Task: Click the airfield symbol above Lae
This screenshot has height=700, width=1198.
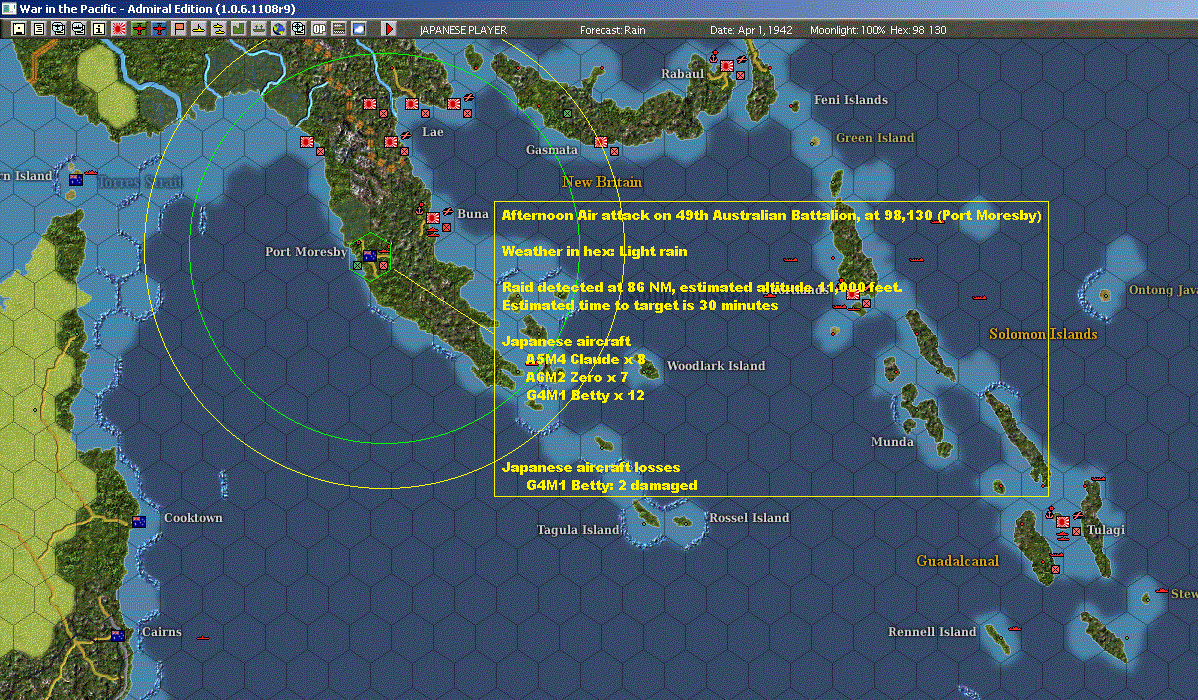Action: tap(468, 97)
